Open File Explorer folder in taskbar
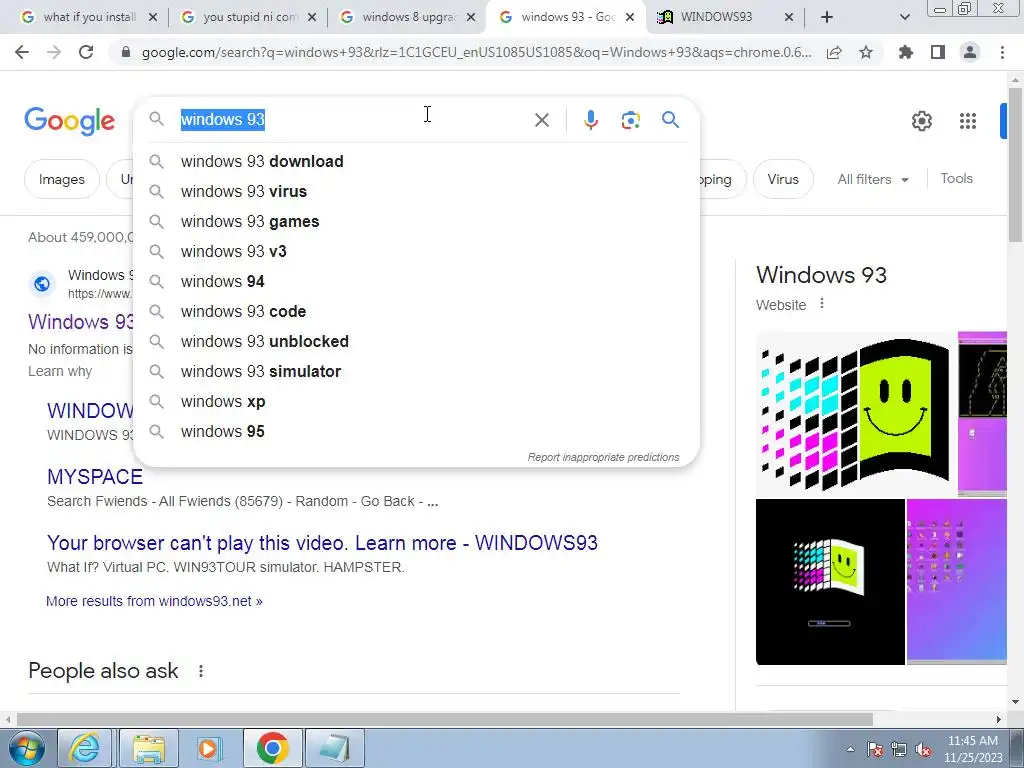This screenshot has height=768, width=1024. [149, 748]
